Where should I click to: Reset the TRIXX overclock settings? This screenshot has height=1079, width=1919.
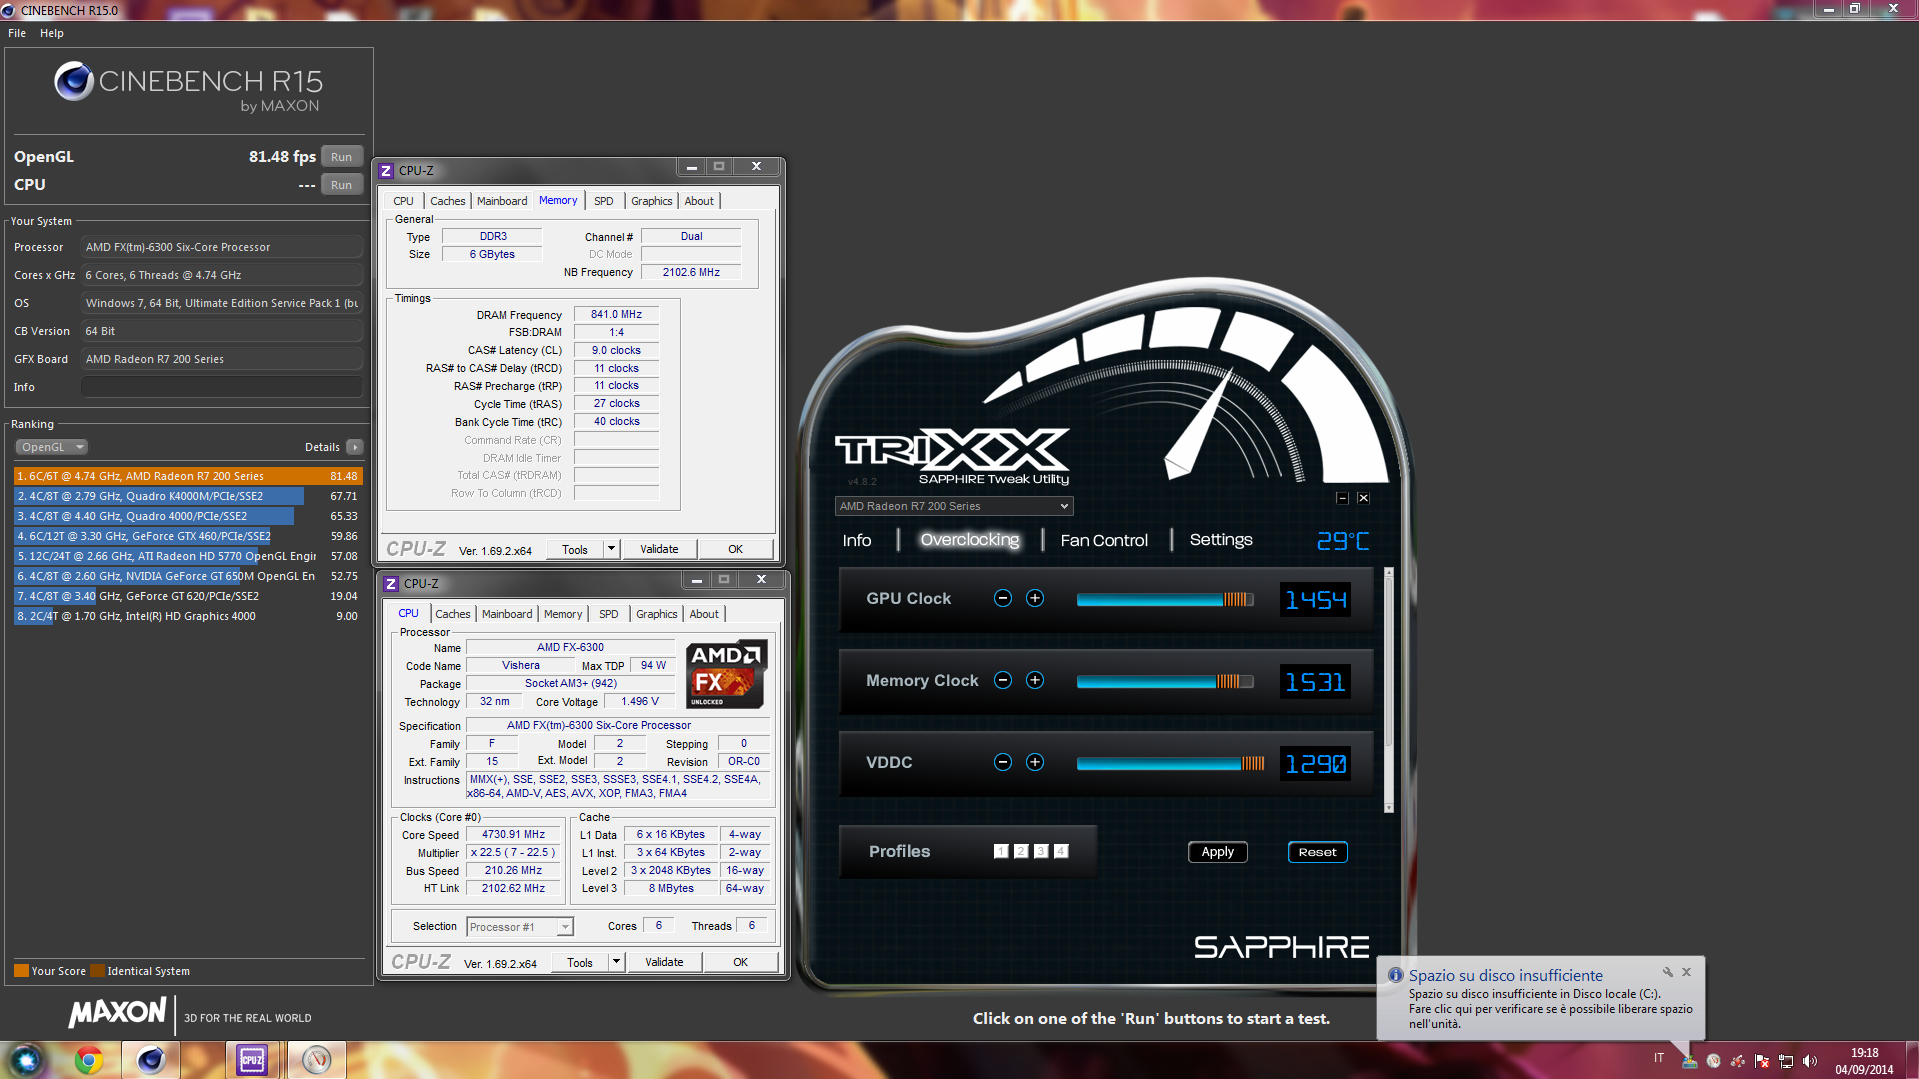pyautogui.click(x=1317, y=852)
